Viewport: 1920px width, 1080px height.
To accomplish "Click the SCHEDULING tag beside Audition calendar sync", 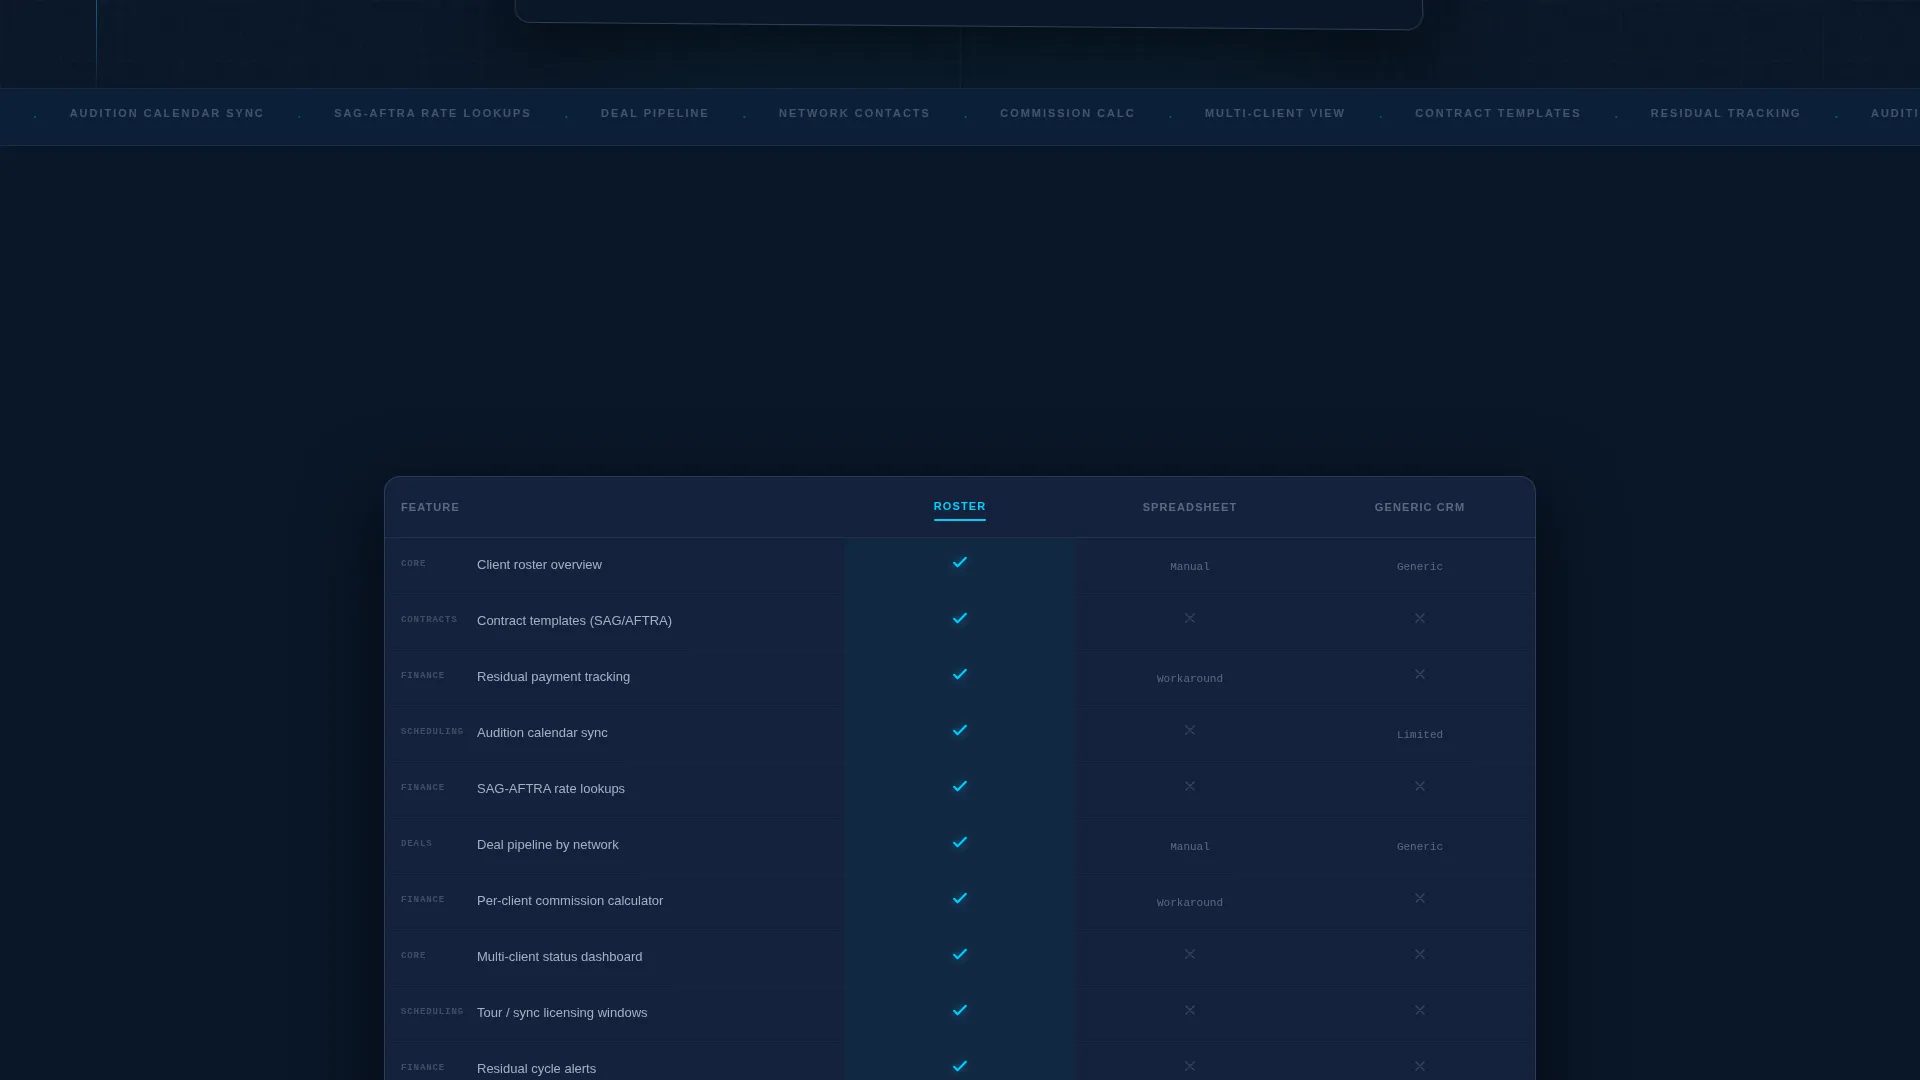I will click(432, 732).
